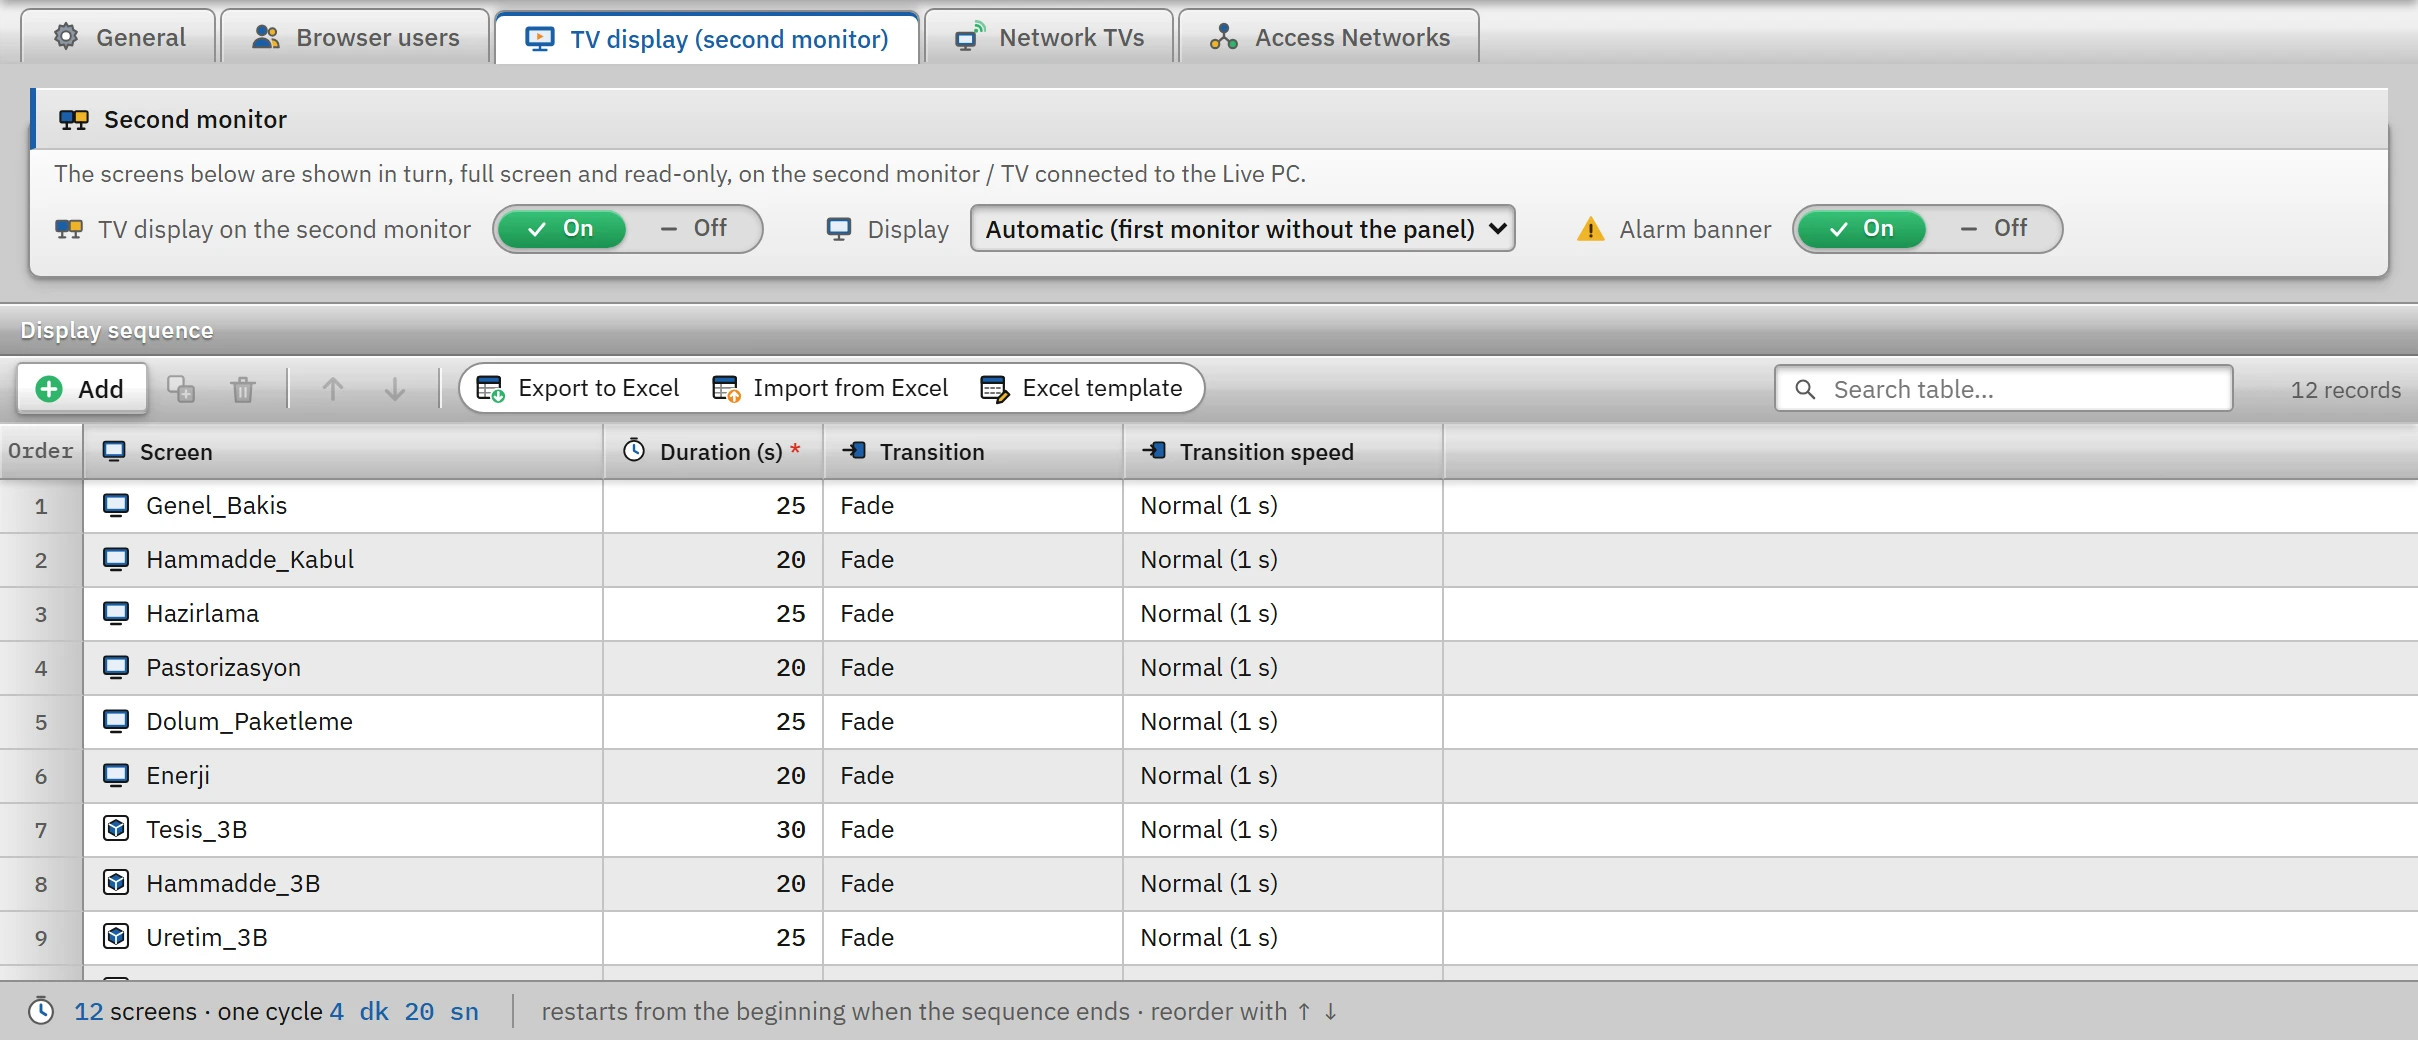This screenshot has width=2418, height=1040.
Task: Click the screen icon beside Pastorizasyon
Action: [x=116, y=667]
